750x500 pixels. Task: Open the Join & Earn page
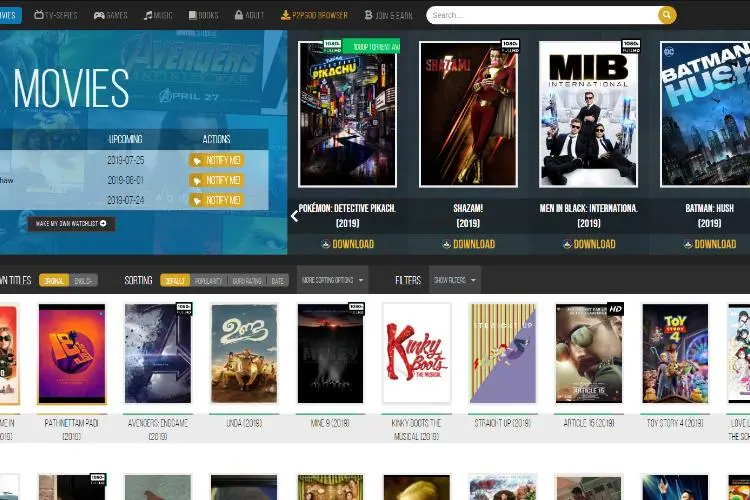pos(388,15)
